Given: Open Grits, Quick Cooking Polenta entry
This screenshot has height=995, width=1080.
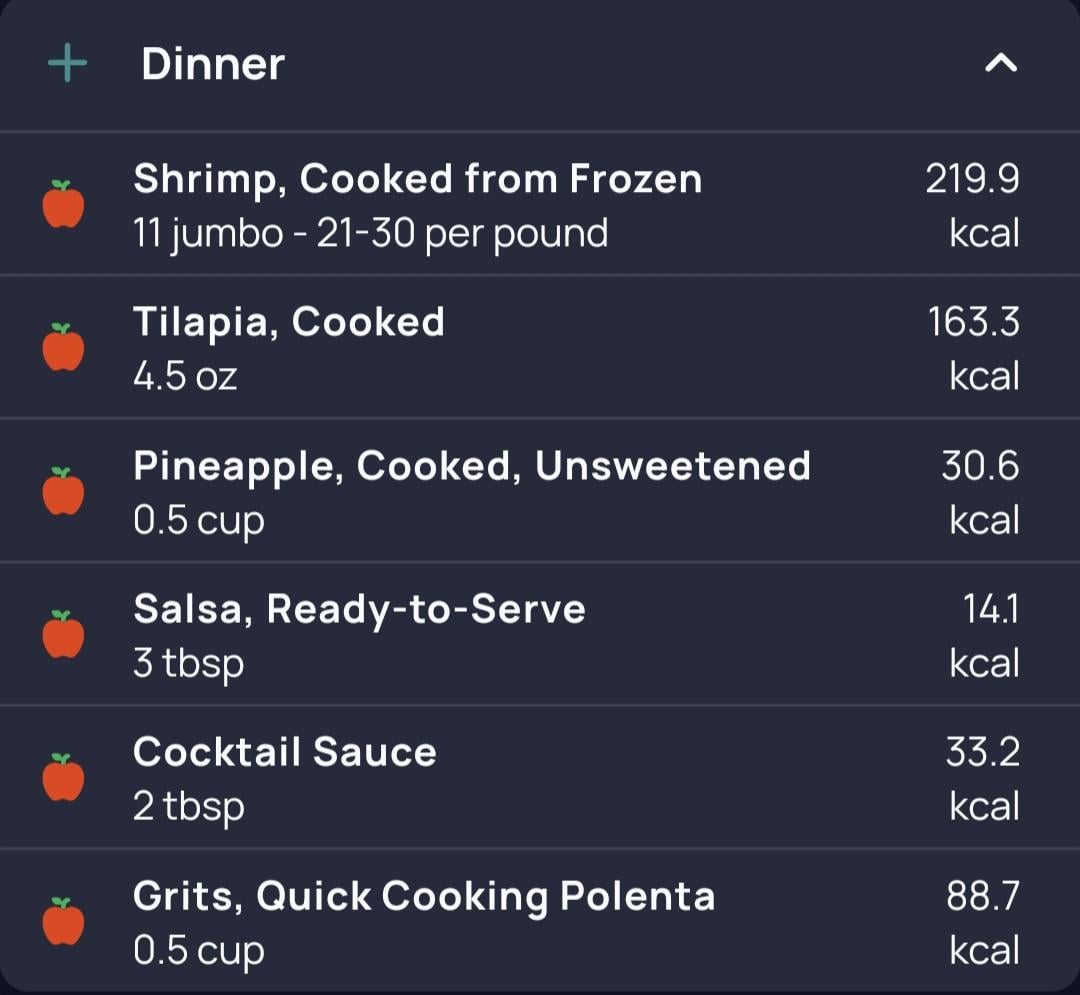Looking at the screenshot, I should coord(540,921).
